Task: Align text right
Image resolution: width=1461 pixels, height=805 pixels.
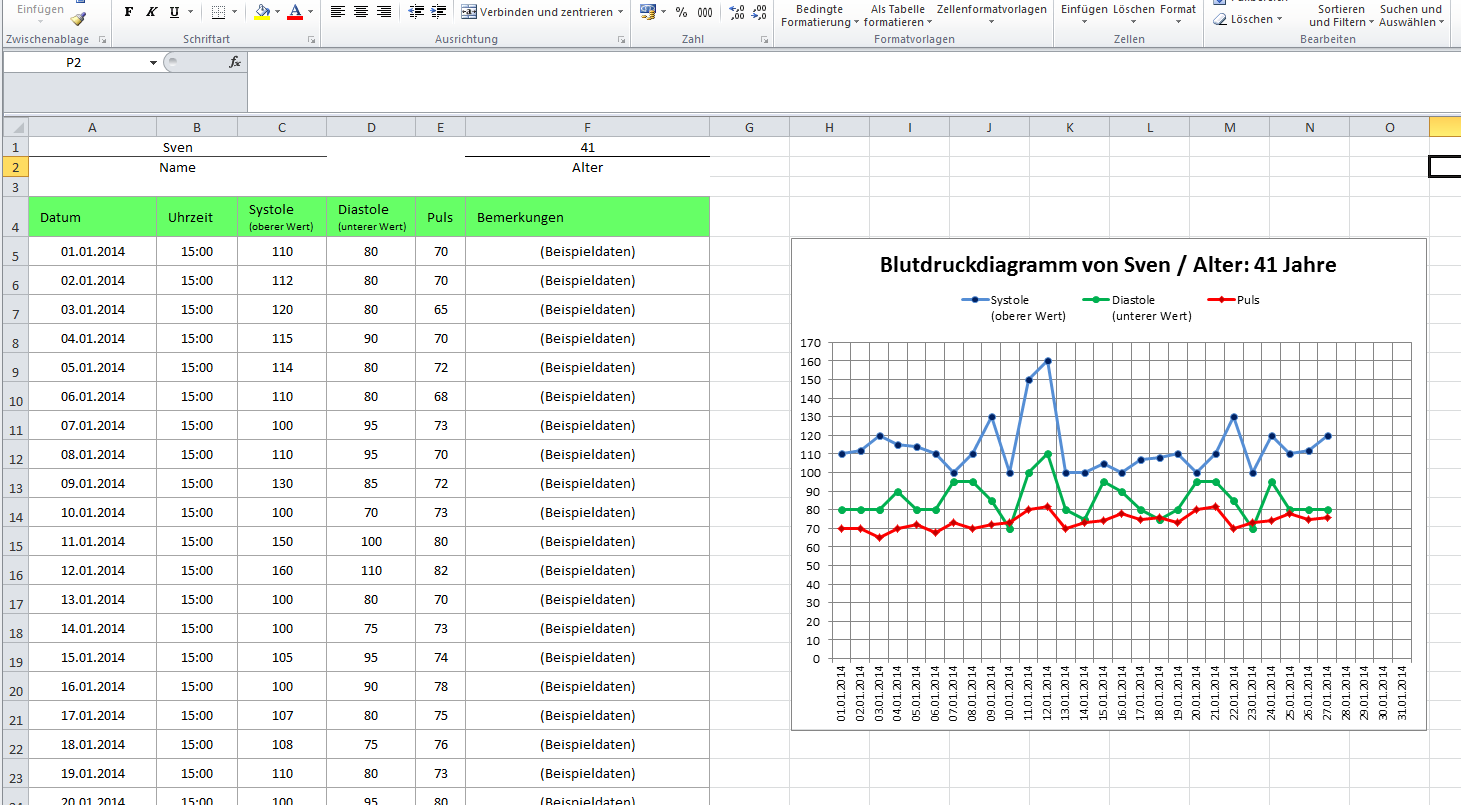Action: coord(382,12)
